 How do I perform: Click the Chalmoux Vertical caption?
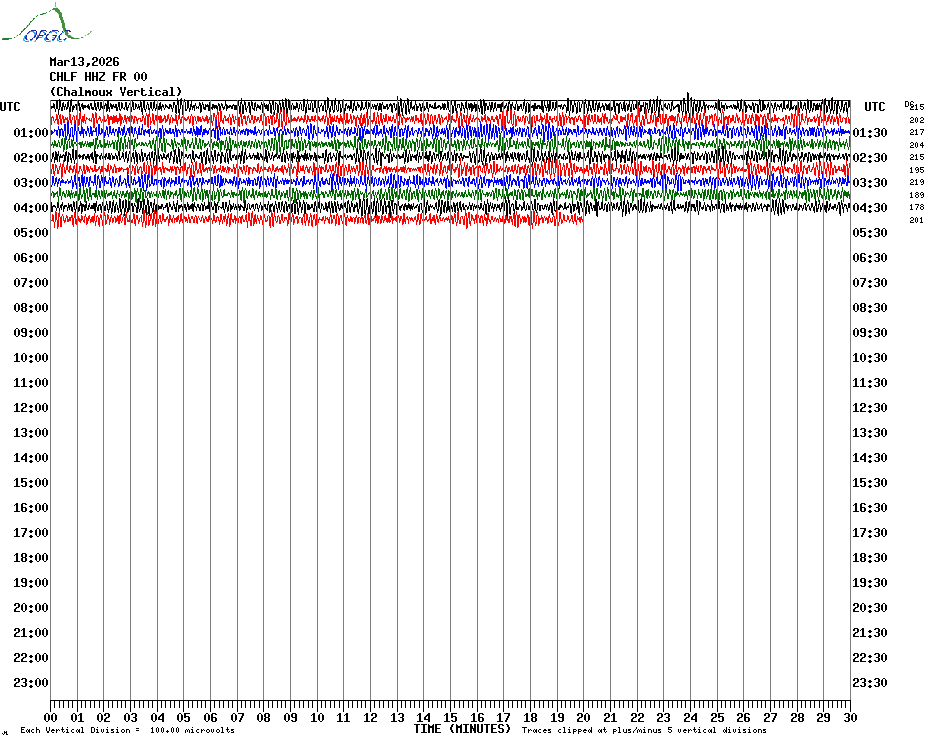[116, 92]
